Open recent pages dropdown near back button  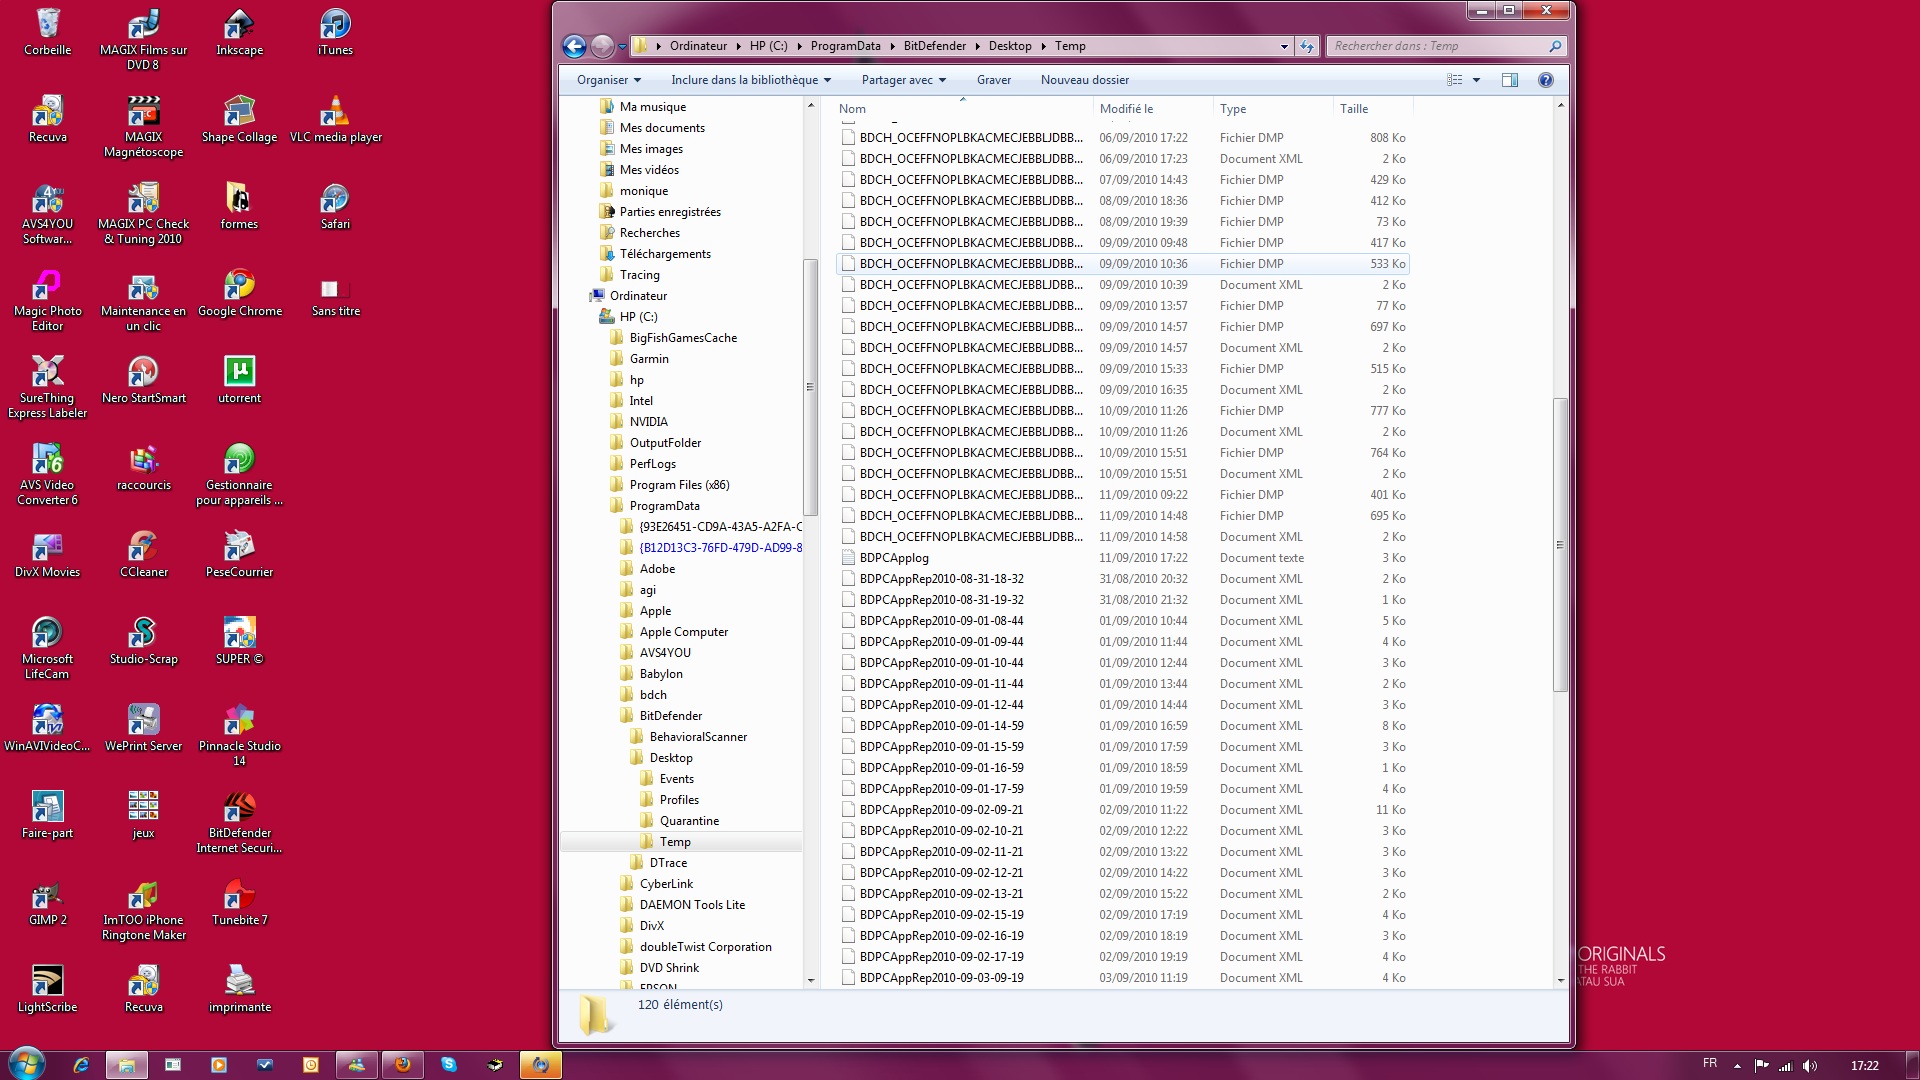coord(622,46)
